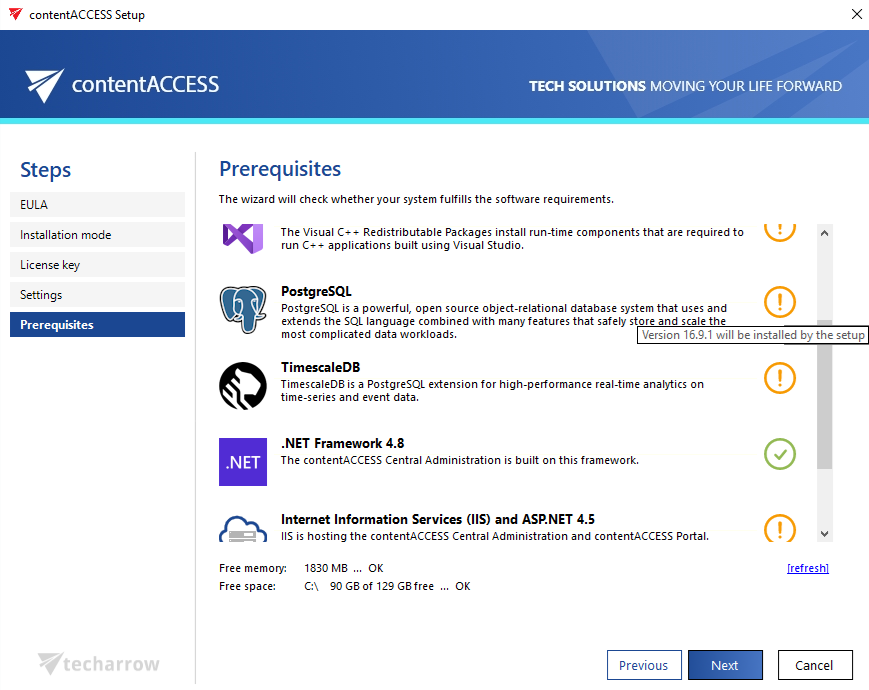The image size is (869, 690).
Task: Click the PostgreSQL elephant icon
Action: (x=243, y=310)
